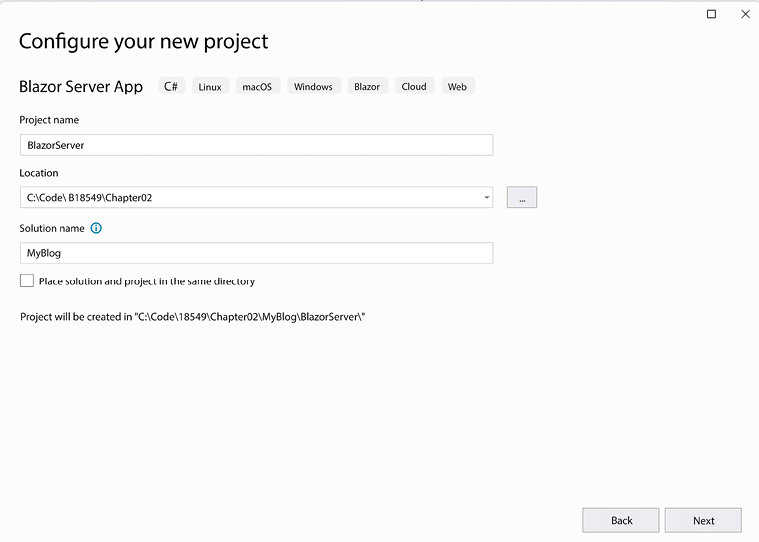Select the Linux tag

210,87
